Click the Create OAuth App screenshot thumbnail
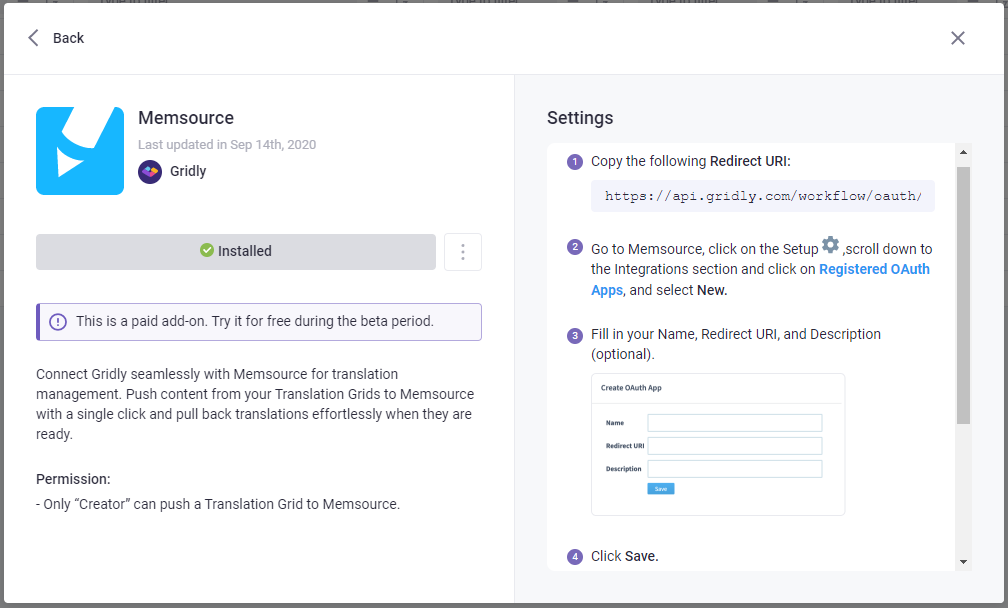The width and height of the screenshot is (1008, 608). (x=718, y=444)
